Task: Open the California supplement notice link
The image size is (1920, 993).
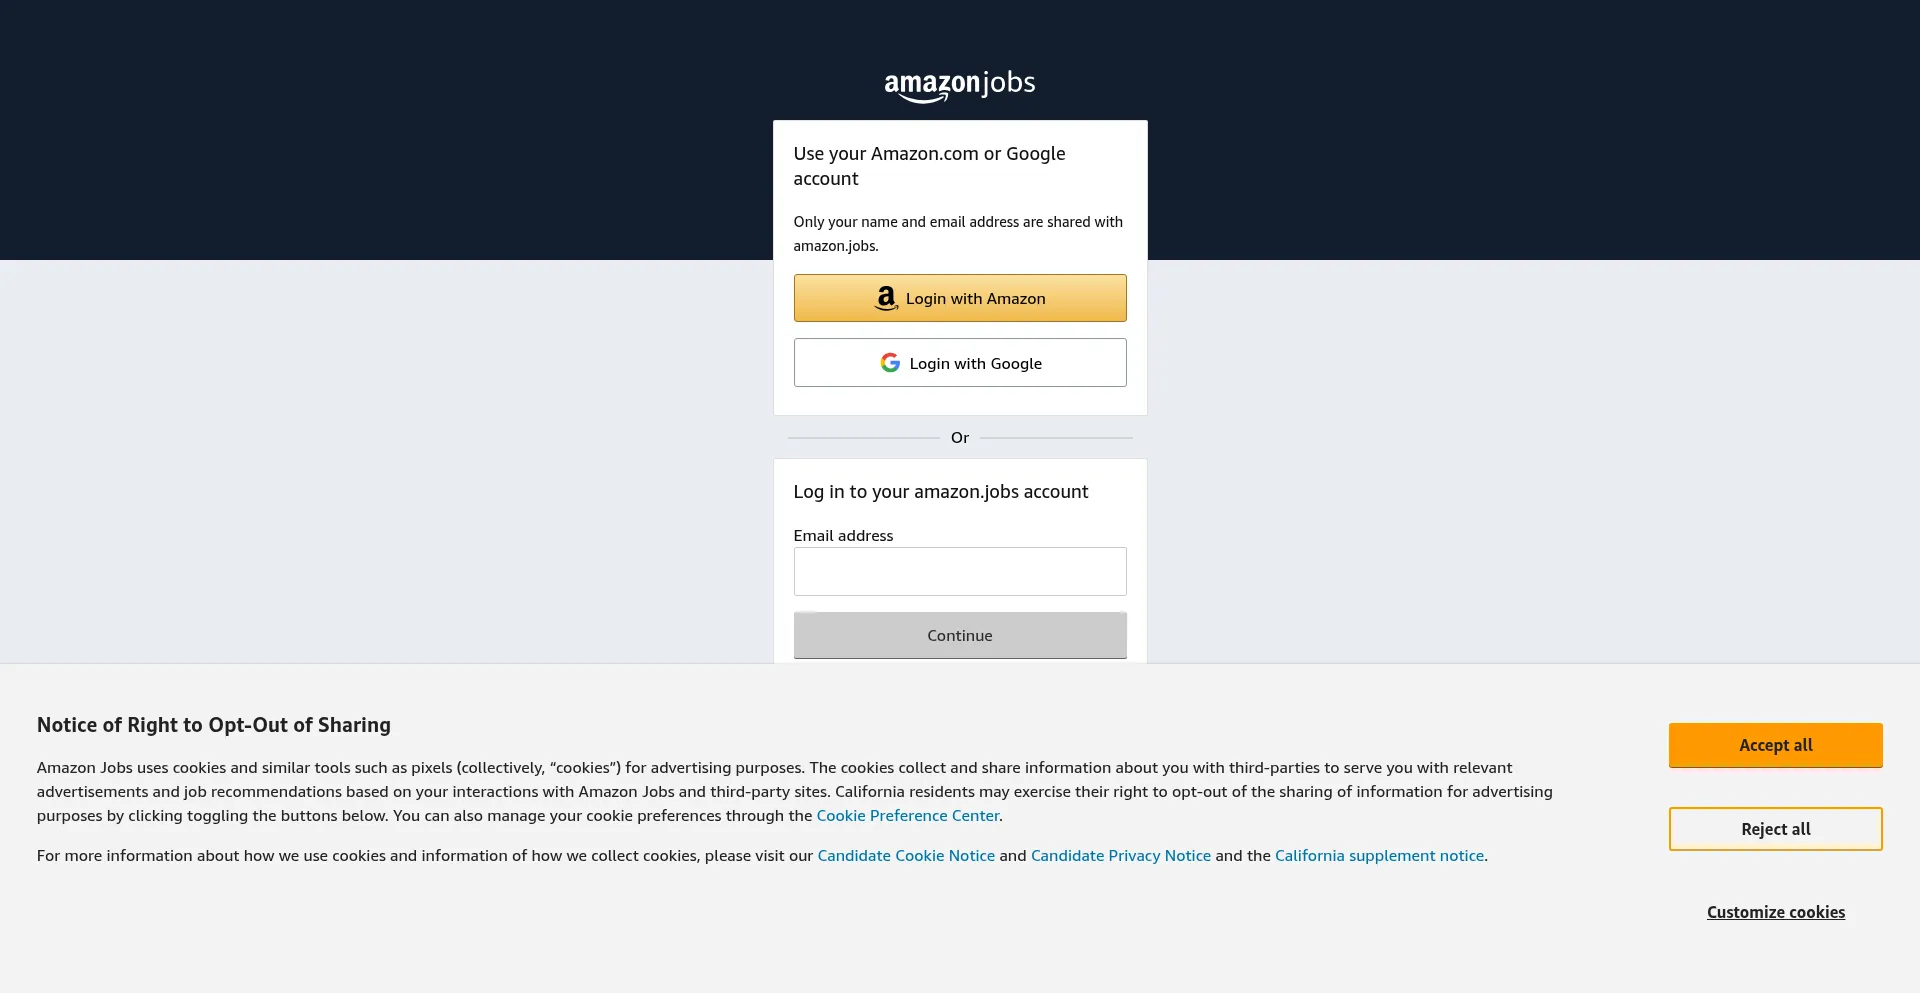Action: pyautogui.click(x=1379, y=856)
